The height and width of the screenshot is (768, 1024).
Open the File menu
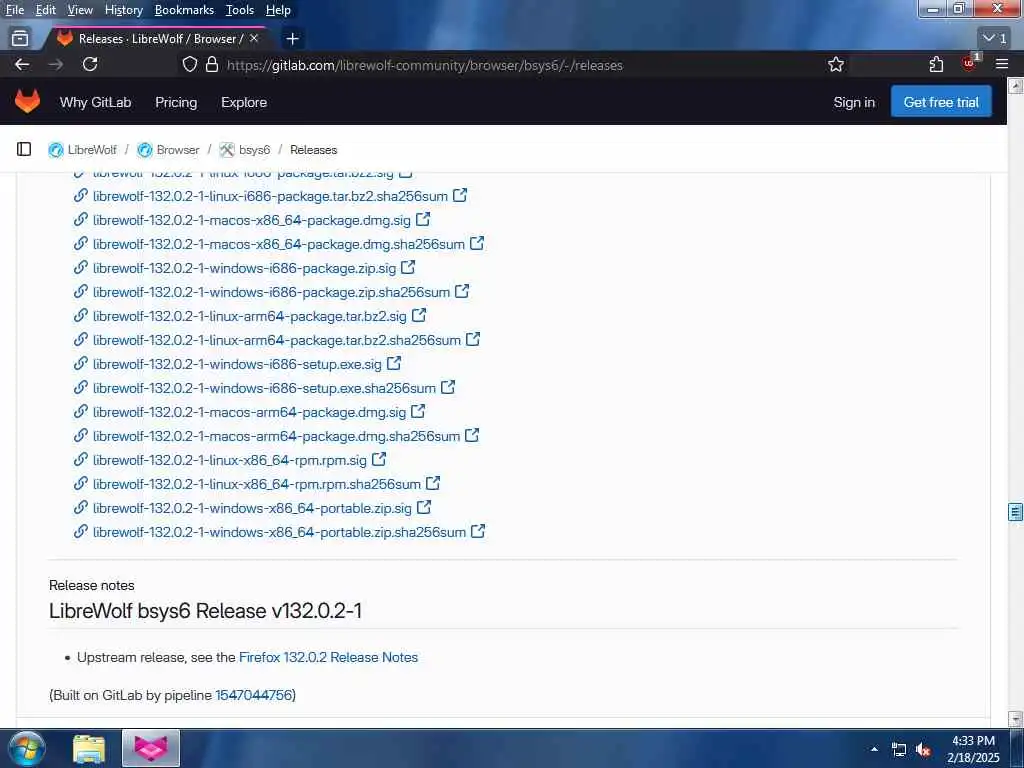click(15, 10)
